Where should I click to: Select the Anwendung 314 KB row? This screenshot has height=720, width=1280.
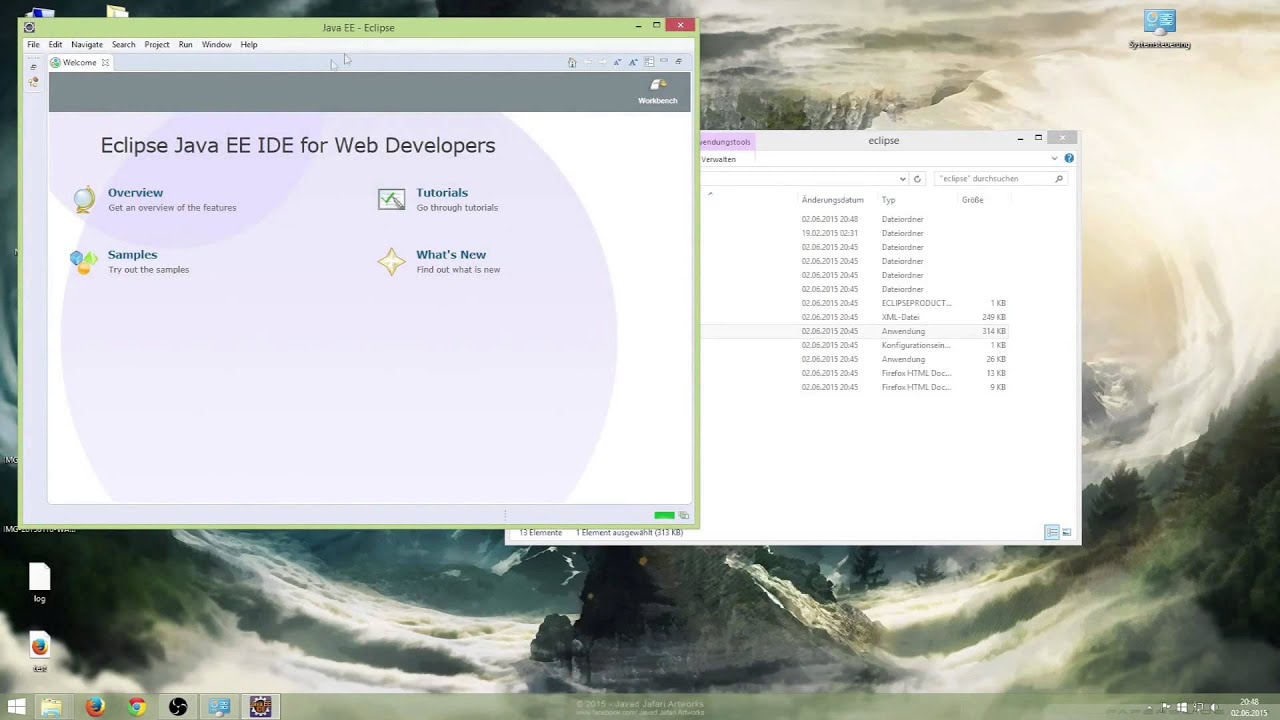click(854, 331)
